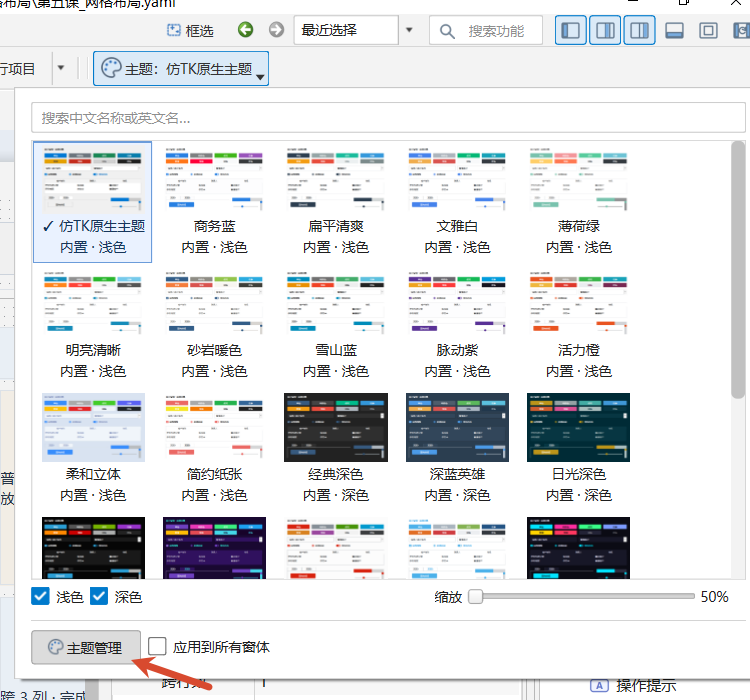Pick the 简约纸张 theme
Image resolution: width=750 pixels, height=700 pixels.
tap(214, 449)
